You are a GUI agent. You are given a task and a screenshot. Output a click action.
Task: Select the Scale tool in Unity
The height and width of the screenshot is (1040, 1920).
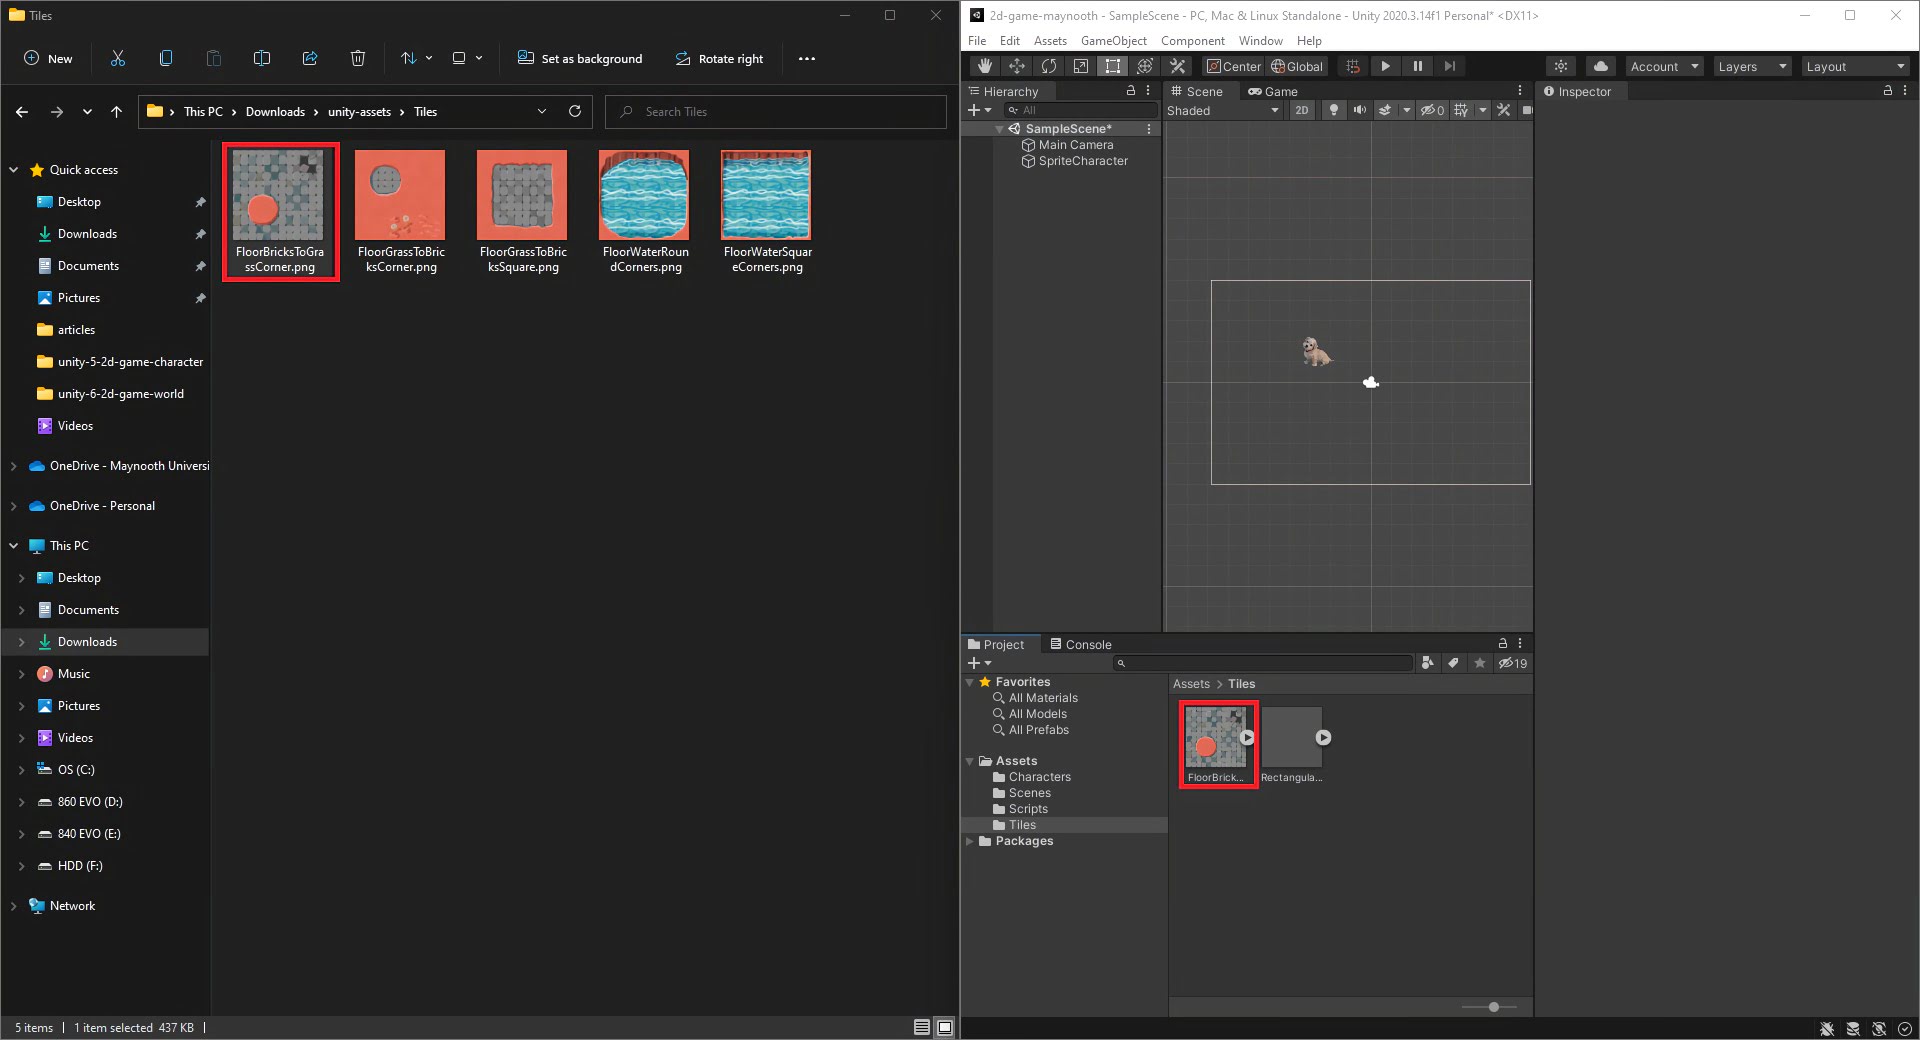coord(1080,66)
